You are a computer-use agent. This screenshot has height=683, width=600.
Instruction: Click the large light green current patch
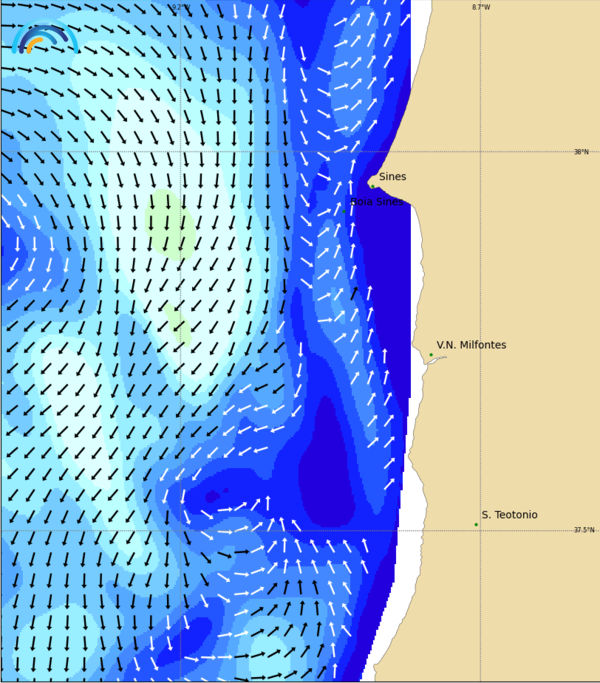pyautogui.click(x=170, y=225)
